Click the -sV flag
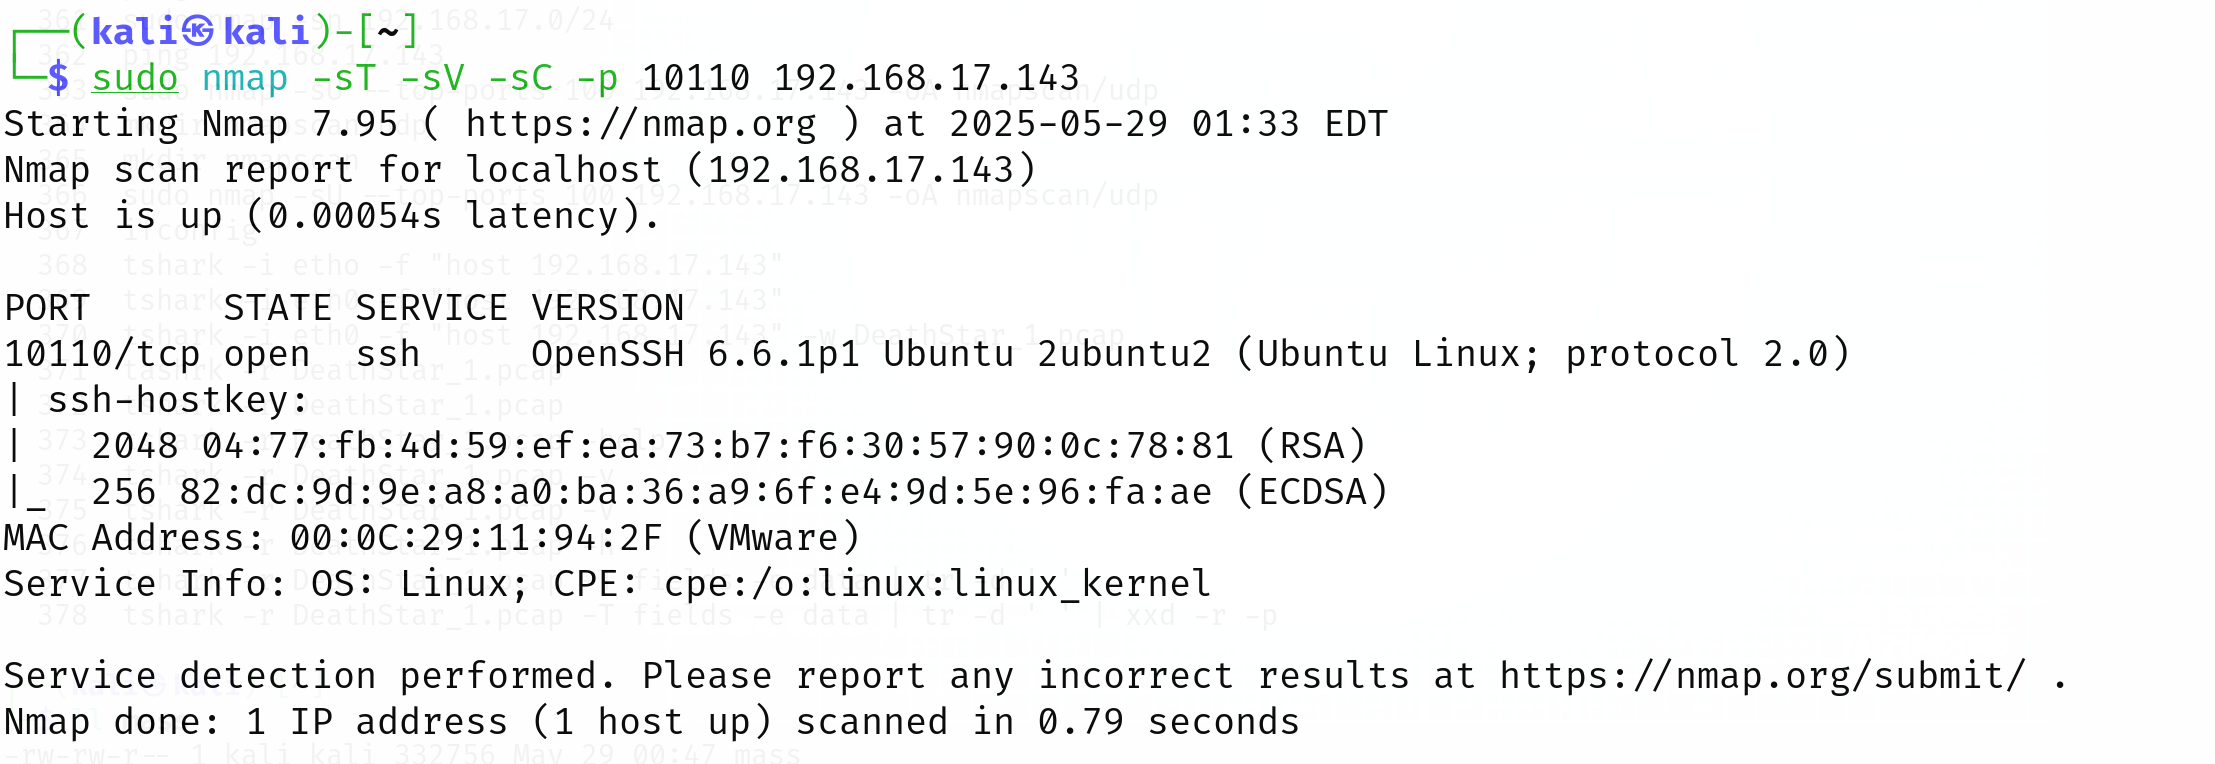This screenshot has height=764, width=2215. (432, 78)
